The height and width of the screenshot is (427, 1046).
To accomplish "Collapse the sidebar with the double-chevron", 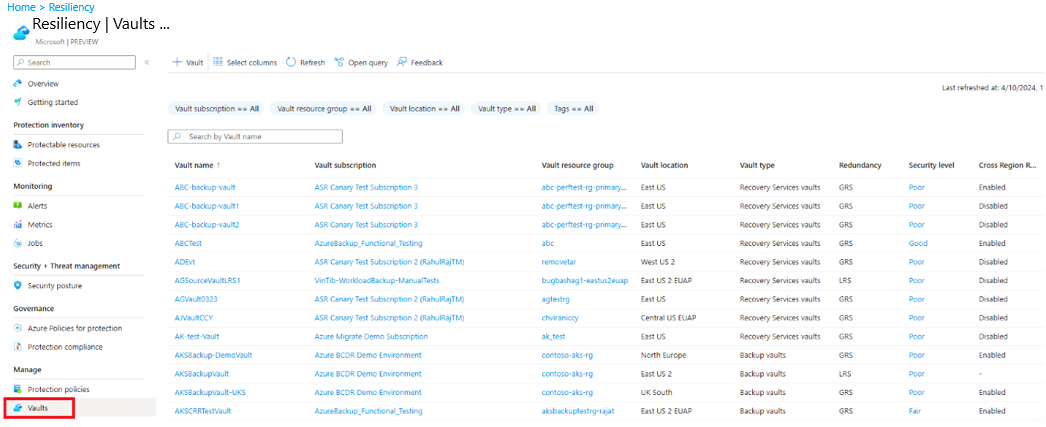I will coord(147,62).
